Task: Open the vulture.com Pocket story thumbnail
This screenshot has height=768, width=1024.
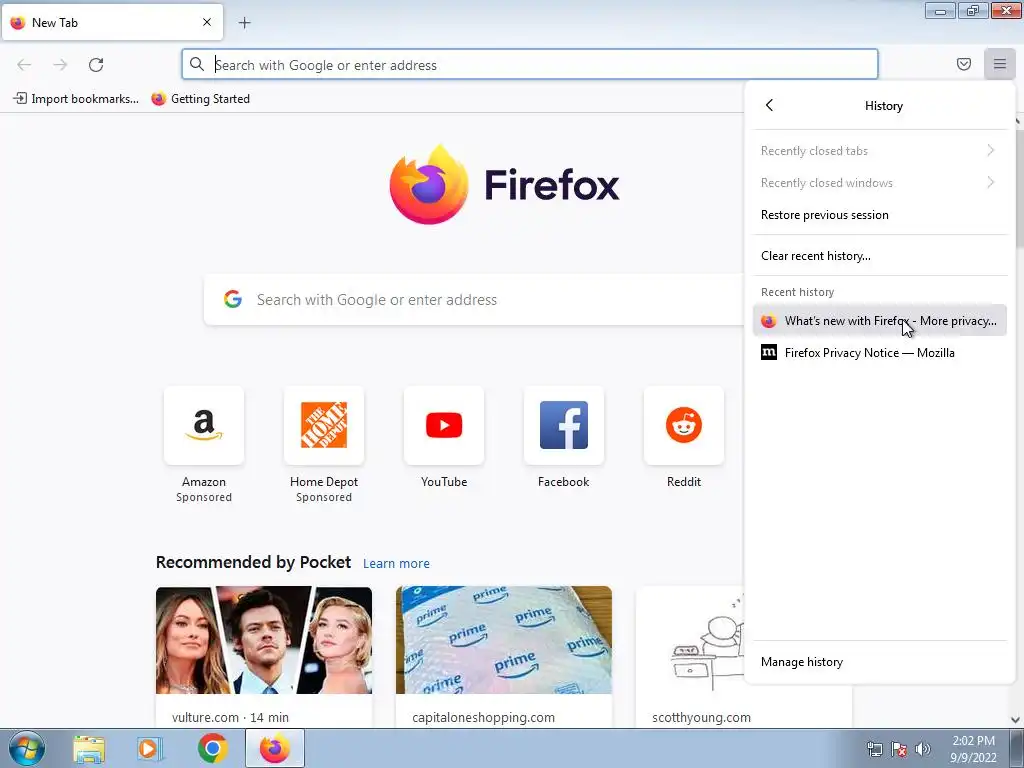Action: (264, 640)
